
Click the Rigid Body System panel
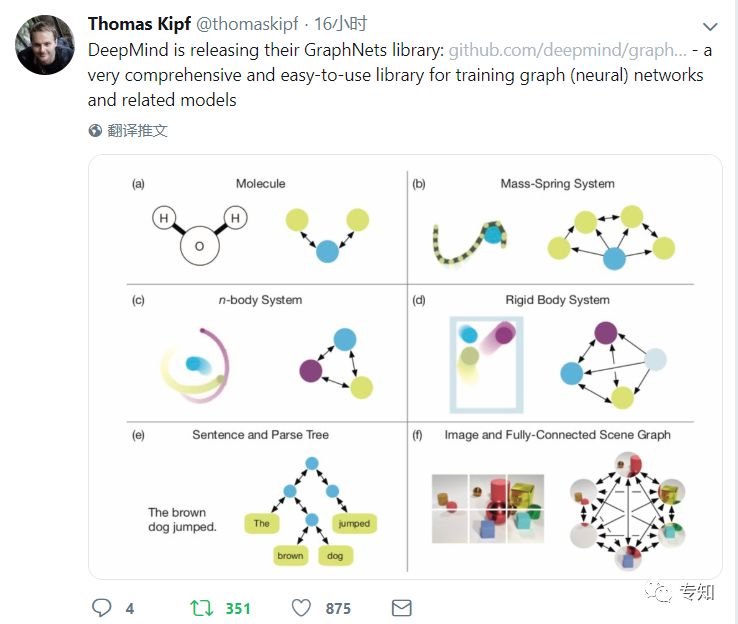coord(551,353)
